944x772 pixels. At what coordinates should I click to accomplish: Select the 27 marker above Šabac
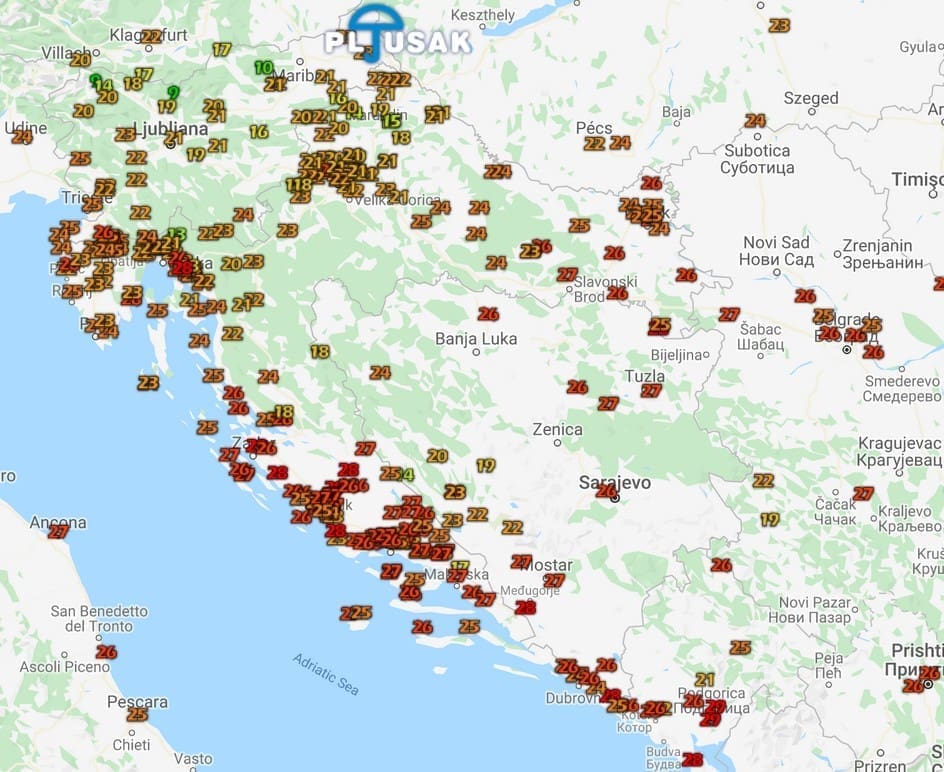tap(729, 314)
